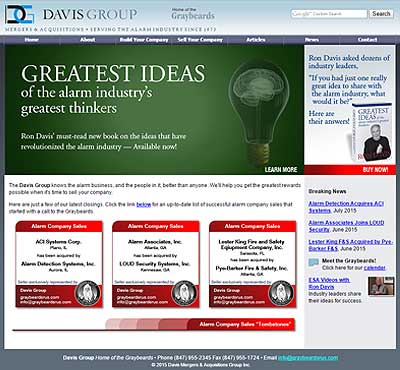Click the info@graybeardsrus.com footer email link
This screenshot has height=370, width=400.
[308, 358]
